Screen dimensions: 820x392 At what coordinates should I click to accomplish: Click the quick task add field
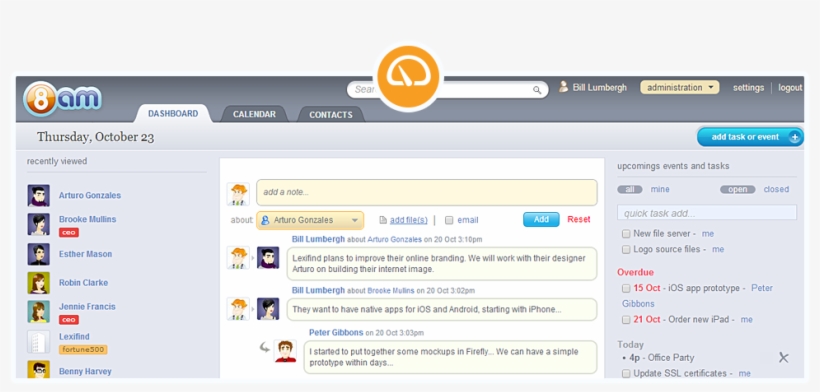(707, 213)
